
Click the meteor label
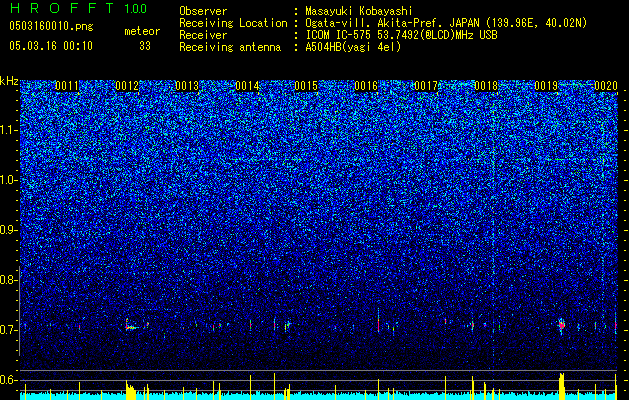click(142, 31)
